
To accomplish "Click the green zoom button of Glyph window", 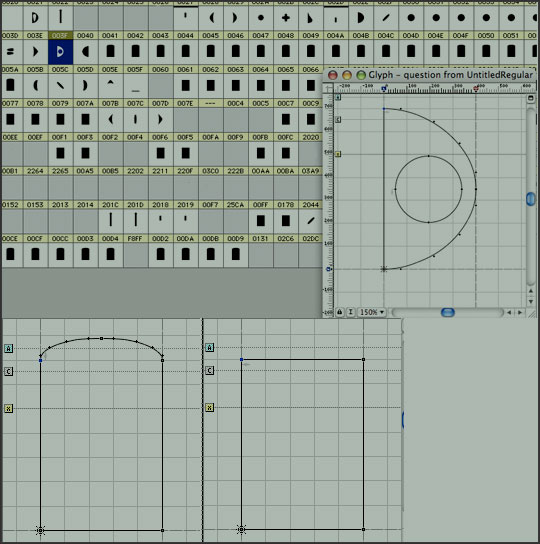I will 361,75.
